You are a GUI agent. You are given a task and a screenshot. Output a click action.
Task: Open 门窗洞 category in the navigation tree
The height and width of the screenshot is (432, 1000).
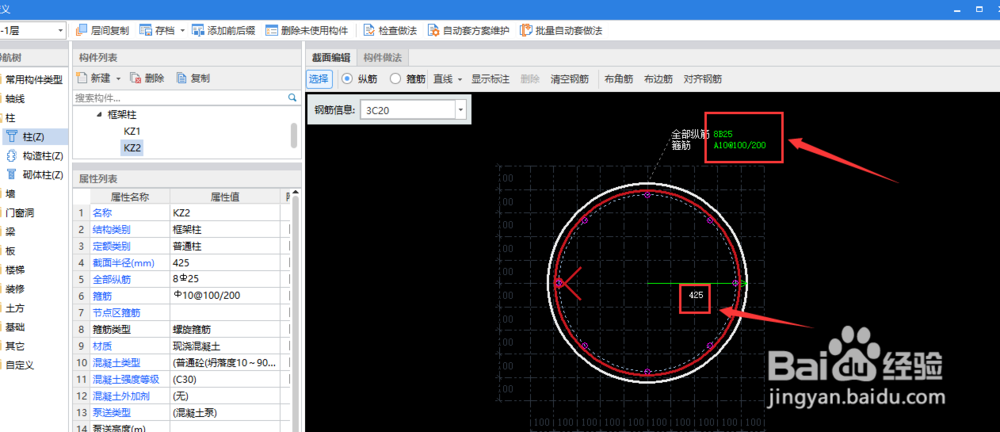click(19, 212)
